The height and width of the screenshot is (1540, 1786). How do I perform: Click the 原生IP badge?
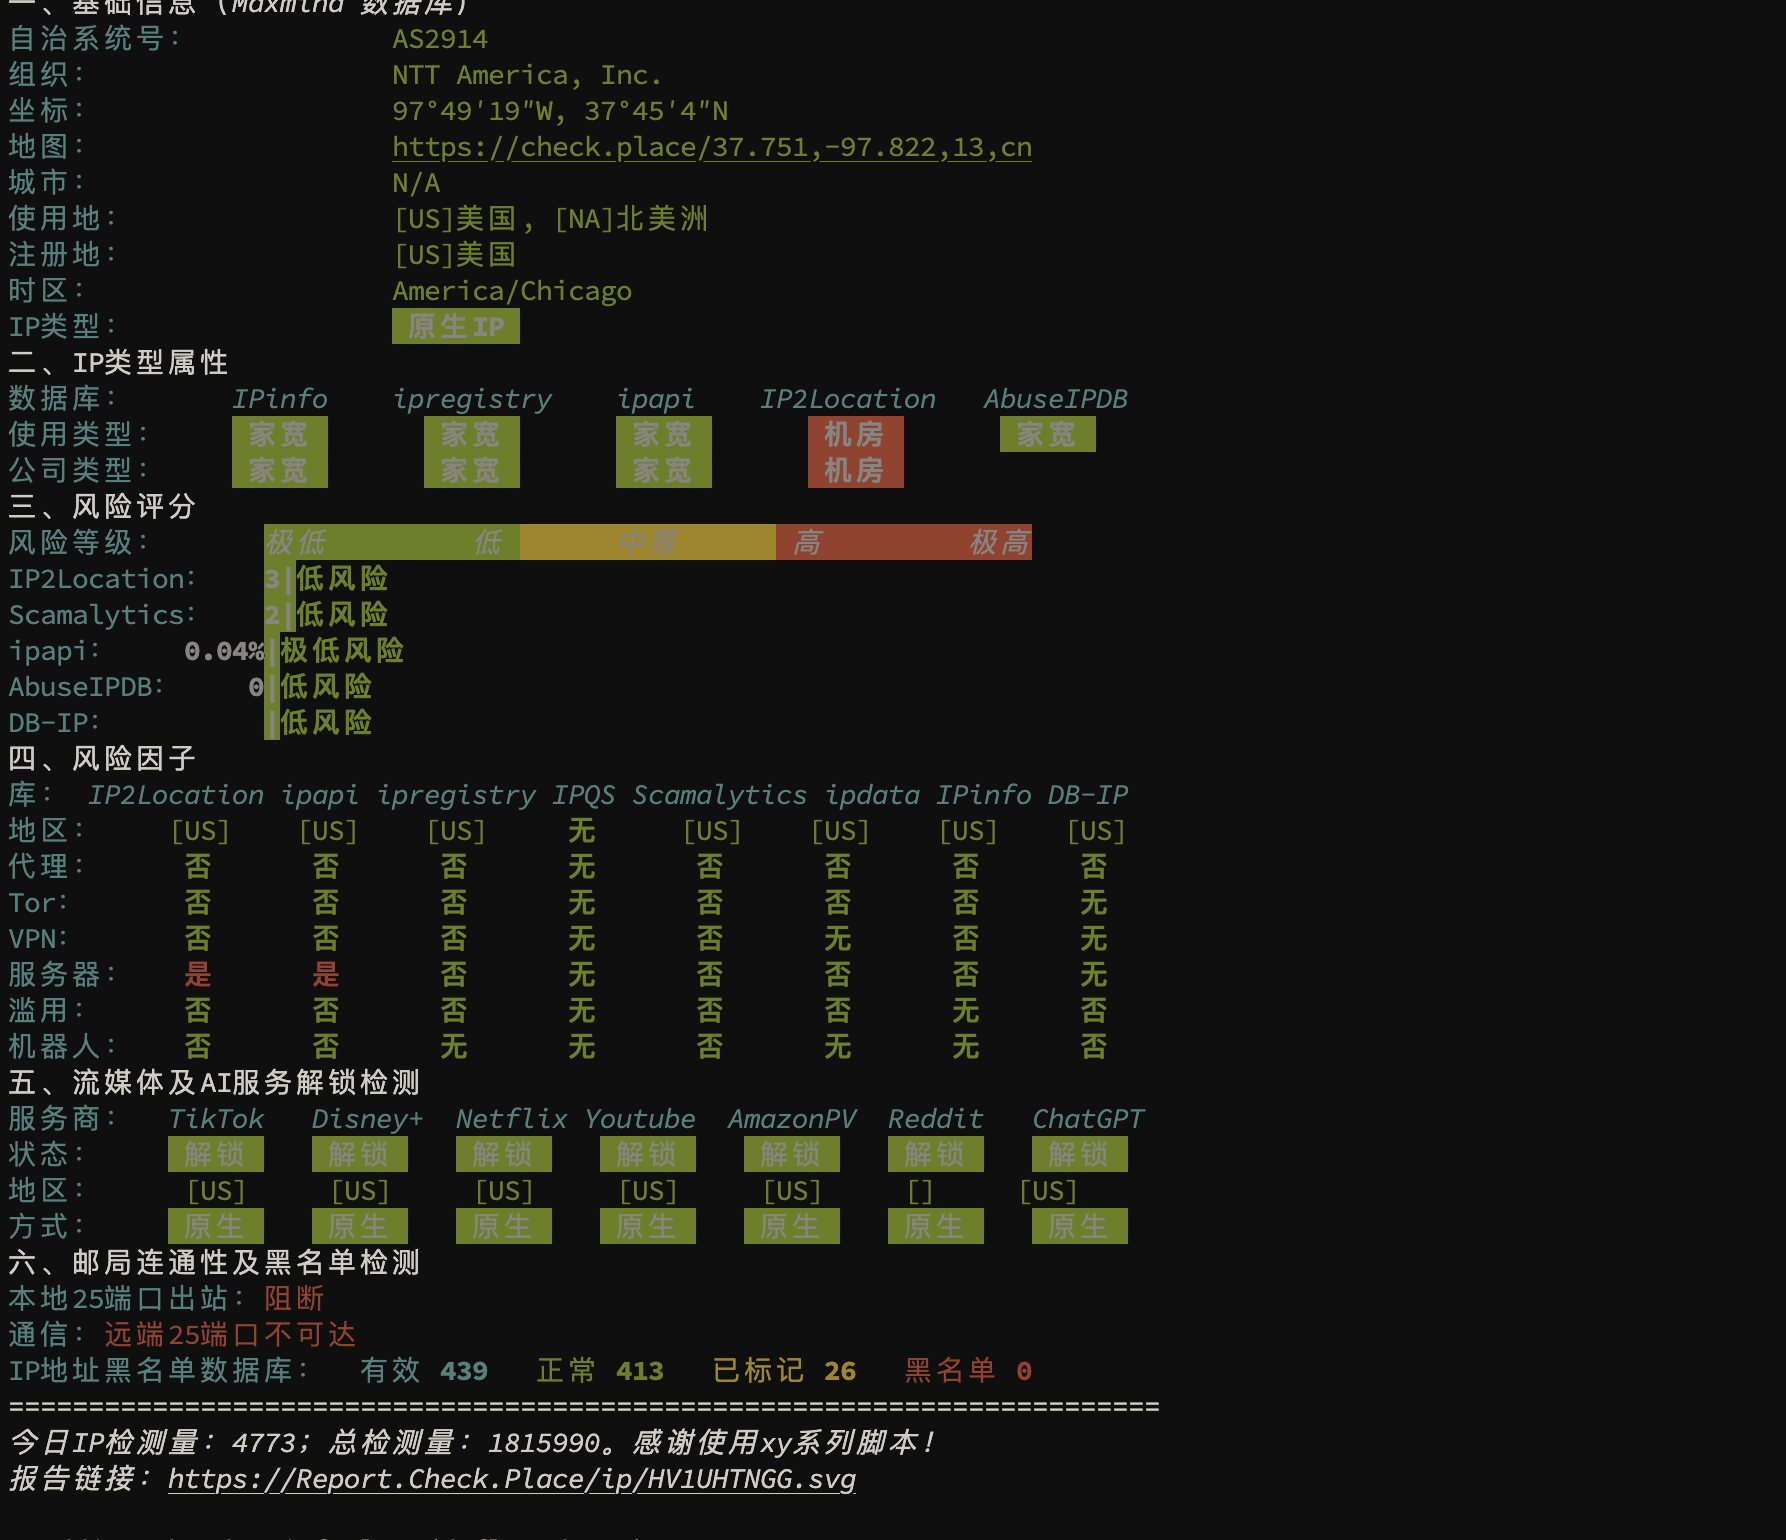pos(456,326)
